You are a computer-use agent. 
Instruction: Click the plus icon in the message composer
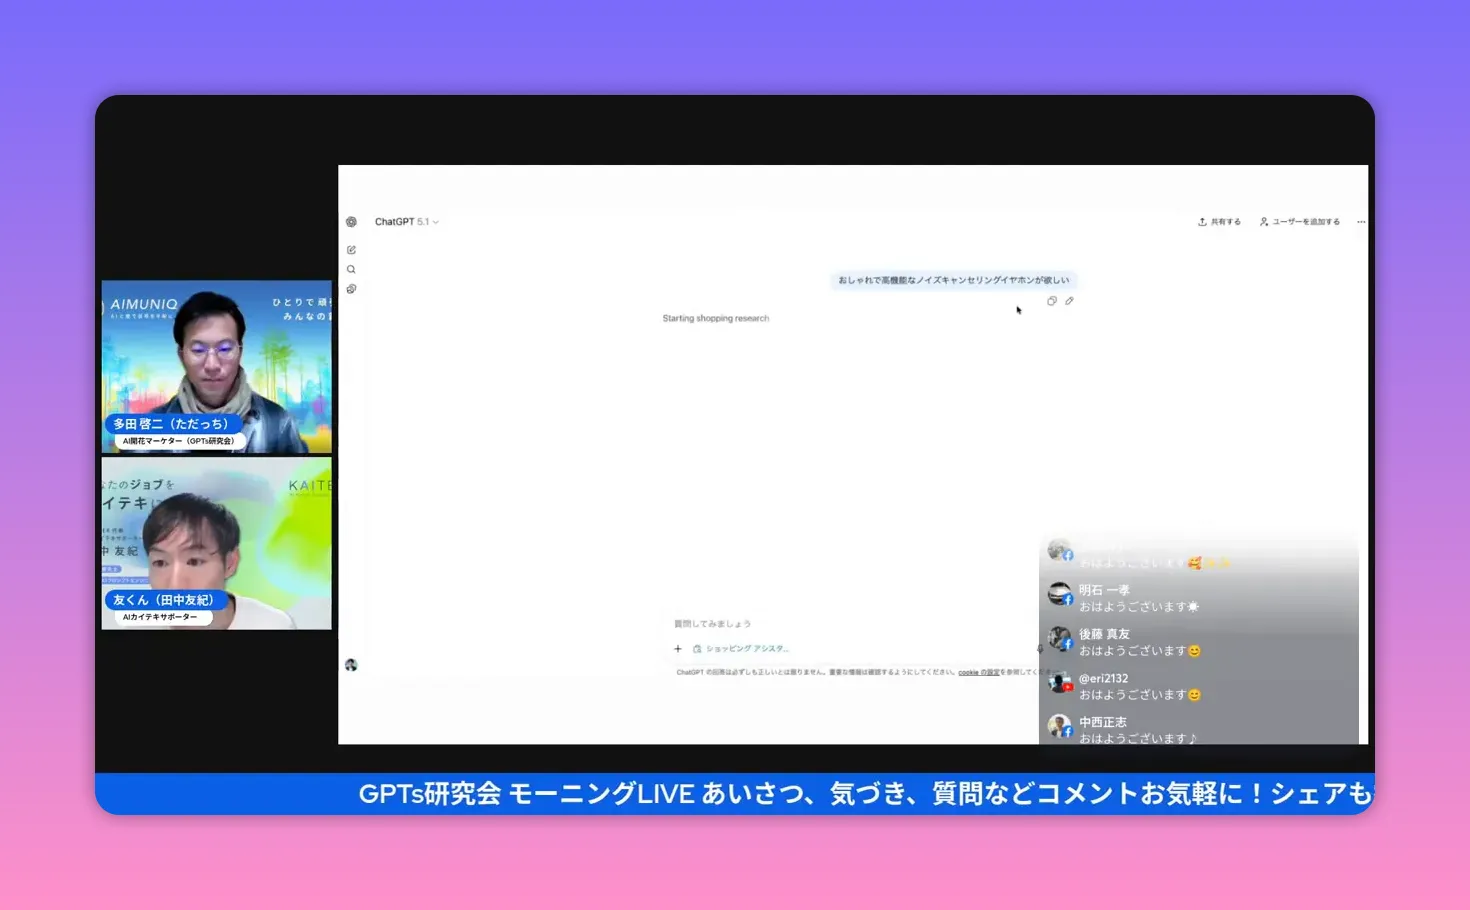pos(678,648)
